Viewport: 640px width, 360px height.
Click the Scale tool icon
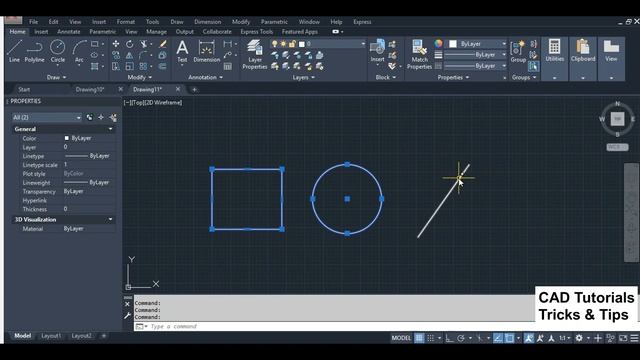click(129, 66)
